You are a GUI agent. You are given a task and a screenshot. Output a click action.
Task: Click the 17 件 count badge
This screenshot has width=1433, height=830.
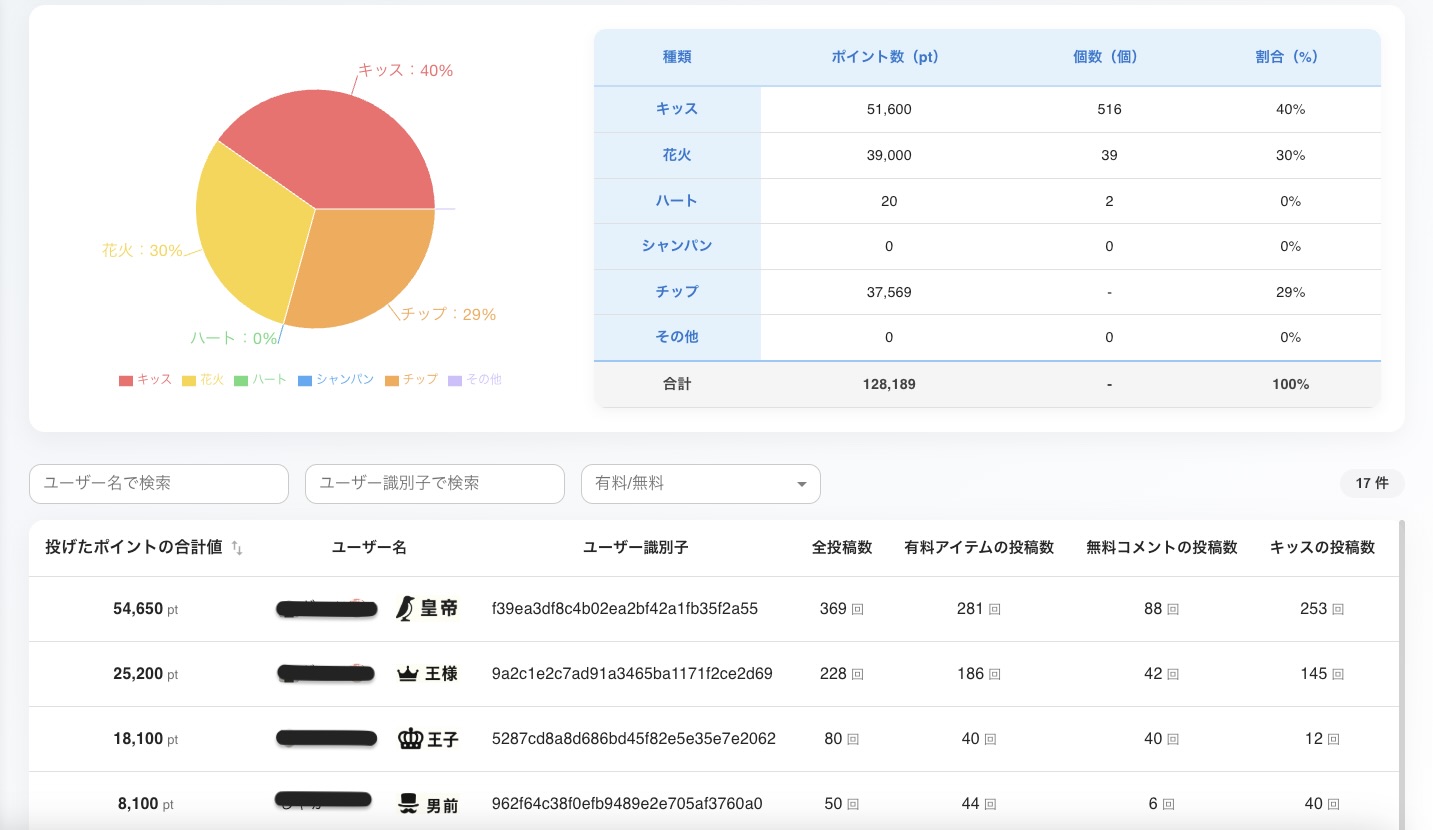(x=1371, y=483)
